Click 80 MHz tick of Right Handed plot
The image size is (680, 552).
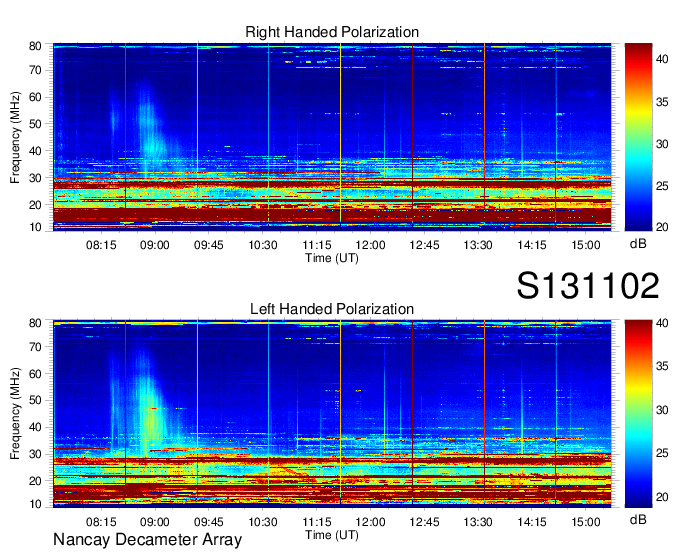(x=35, y=46)
